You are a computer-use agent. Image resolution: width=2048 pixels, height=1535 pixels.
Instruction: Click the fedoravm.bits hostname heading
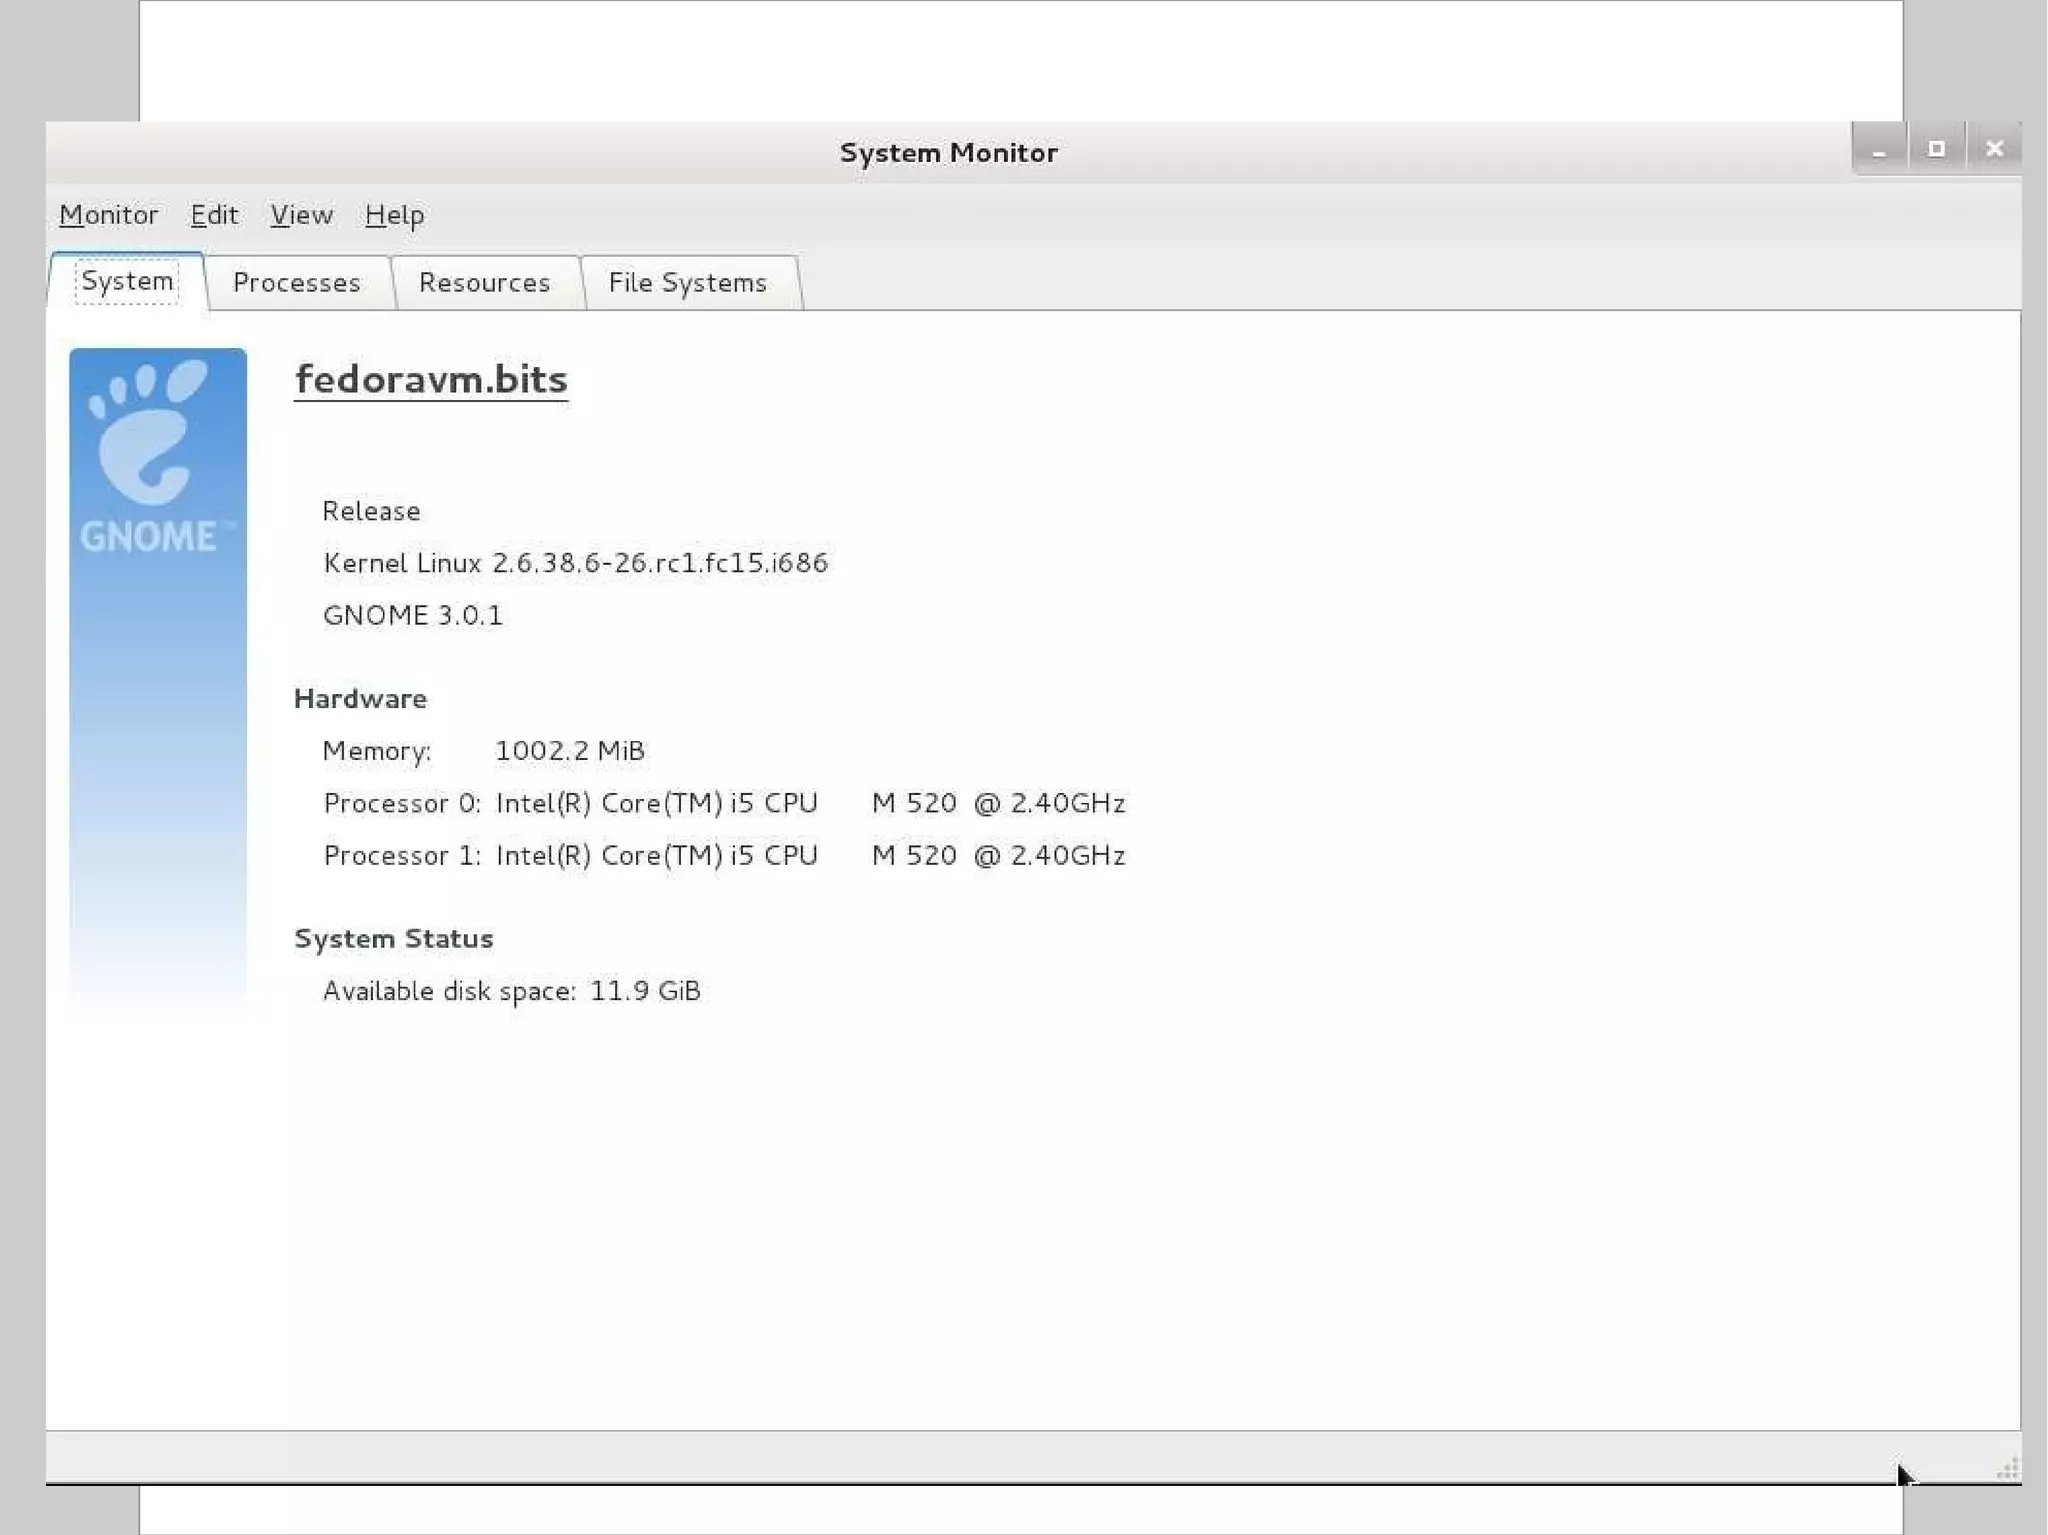click(x=431, y=380)
